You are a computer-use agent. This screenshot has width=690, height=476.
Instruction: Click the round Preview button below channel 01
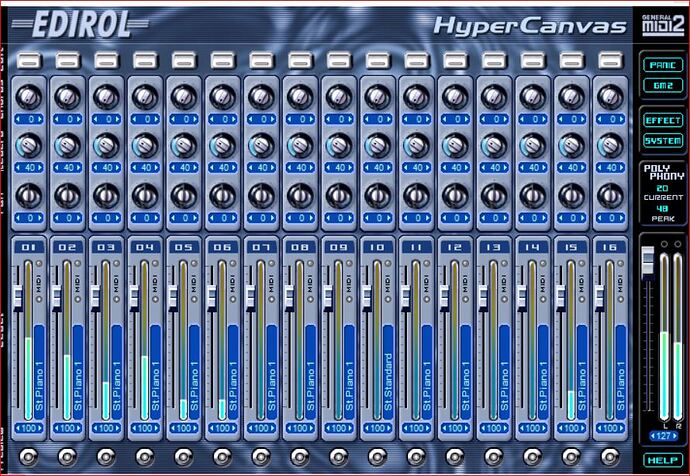(x=29, y=457)
